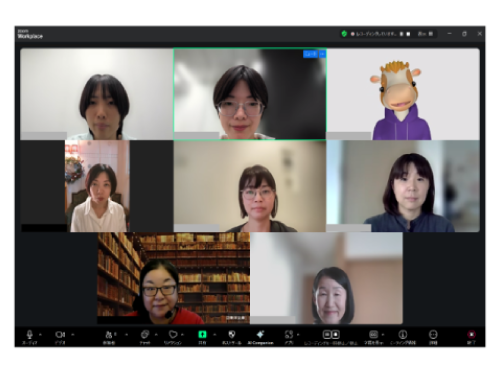Open the More options icon
The height and width of the screenshot is (367, 500).
433,334
